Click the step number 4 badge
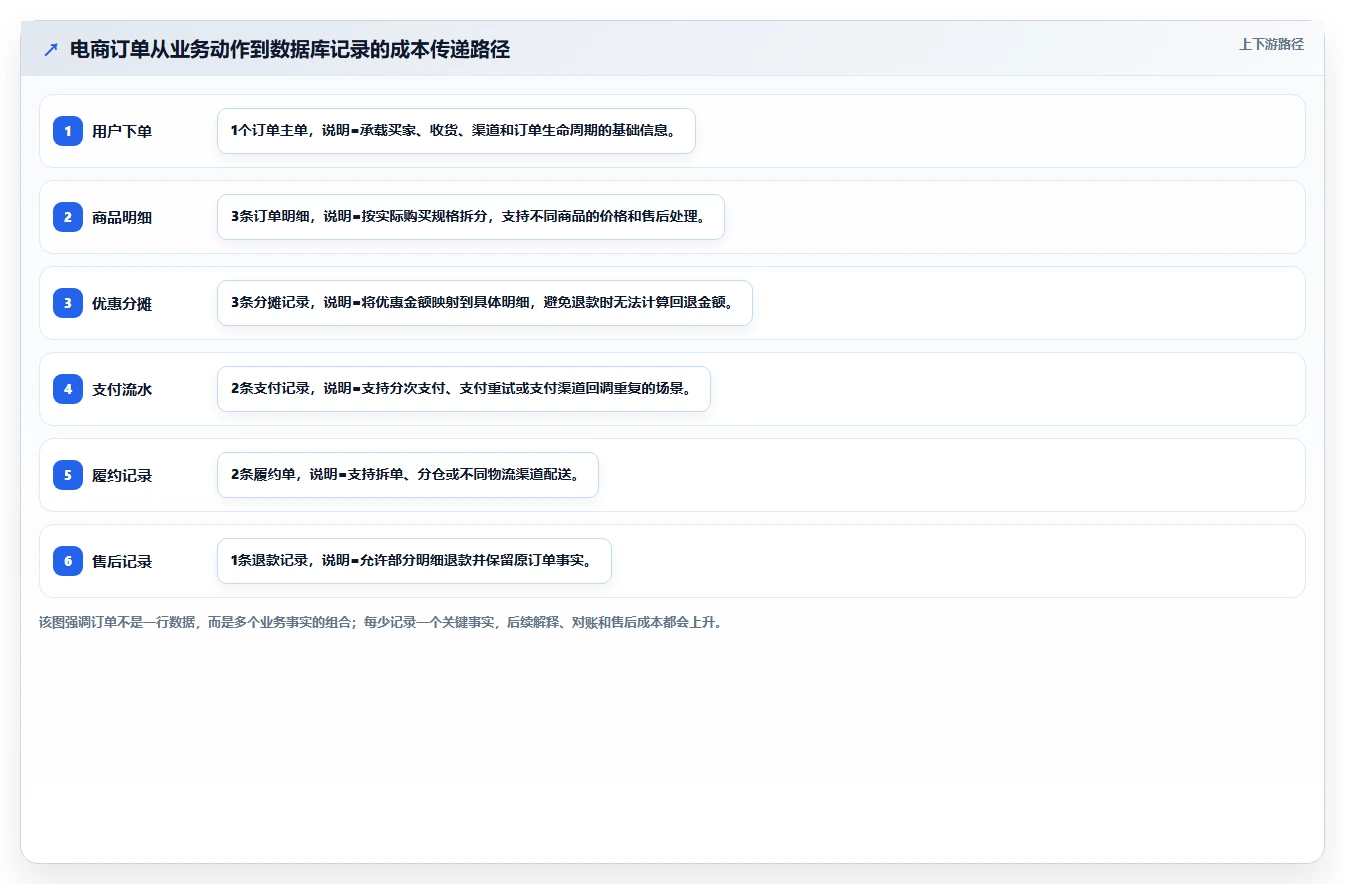Screen dimensions: 1345x884 pos(68,389)
